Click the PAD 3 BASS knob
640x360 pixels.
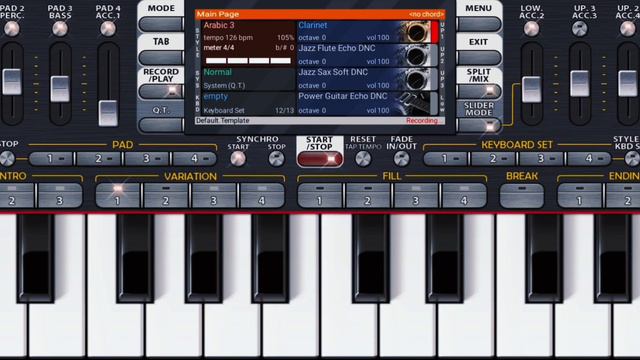[60, 29]
